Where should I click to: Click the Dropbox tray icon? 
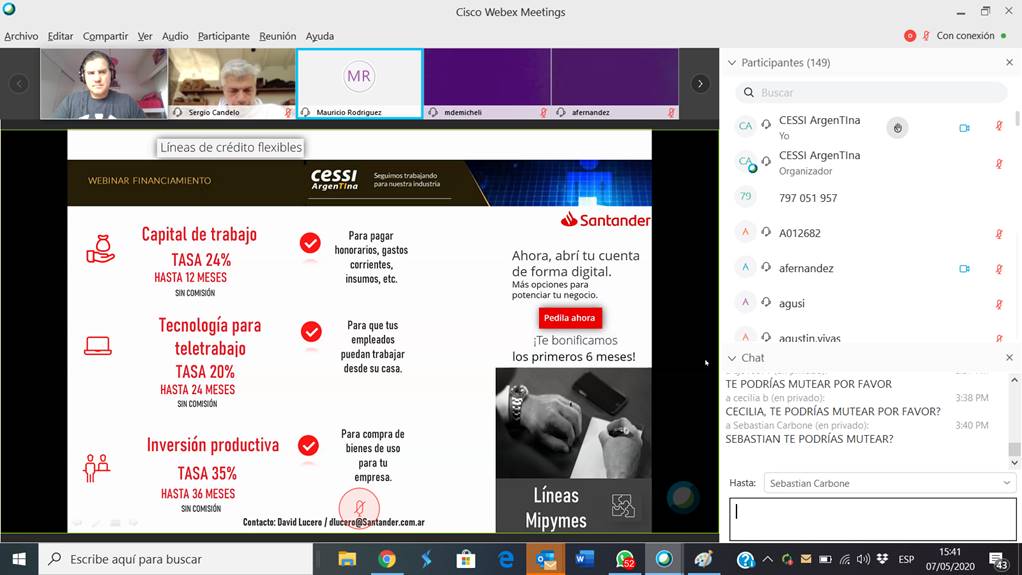click(x=883, y=559)
